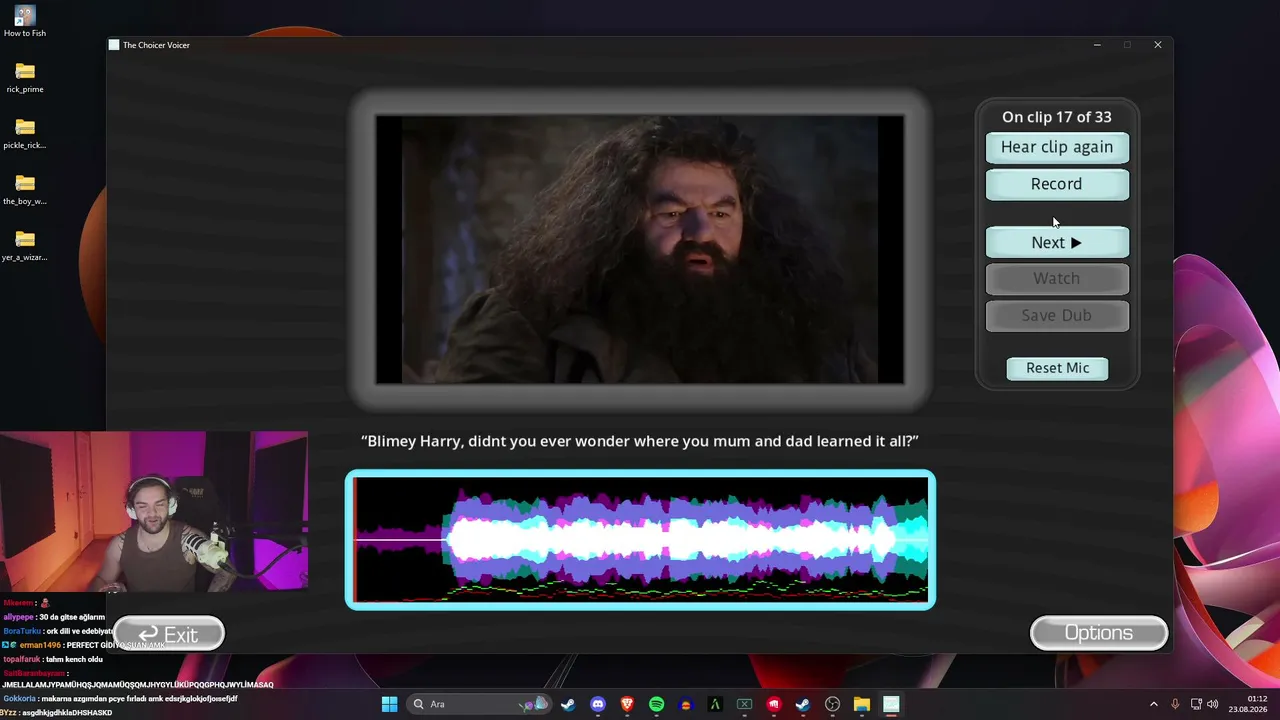Open network settings from system tray

pos(1196,704)
